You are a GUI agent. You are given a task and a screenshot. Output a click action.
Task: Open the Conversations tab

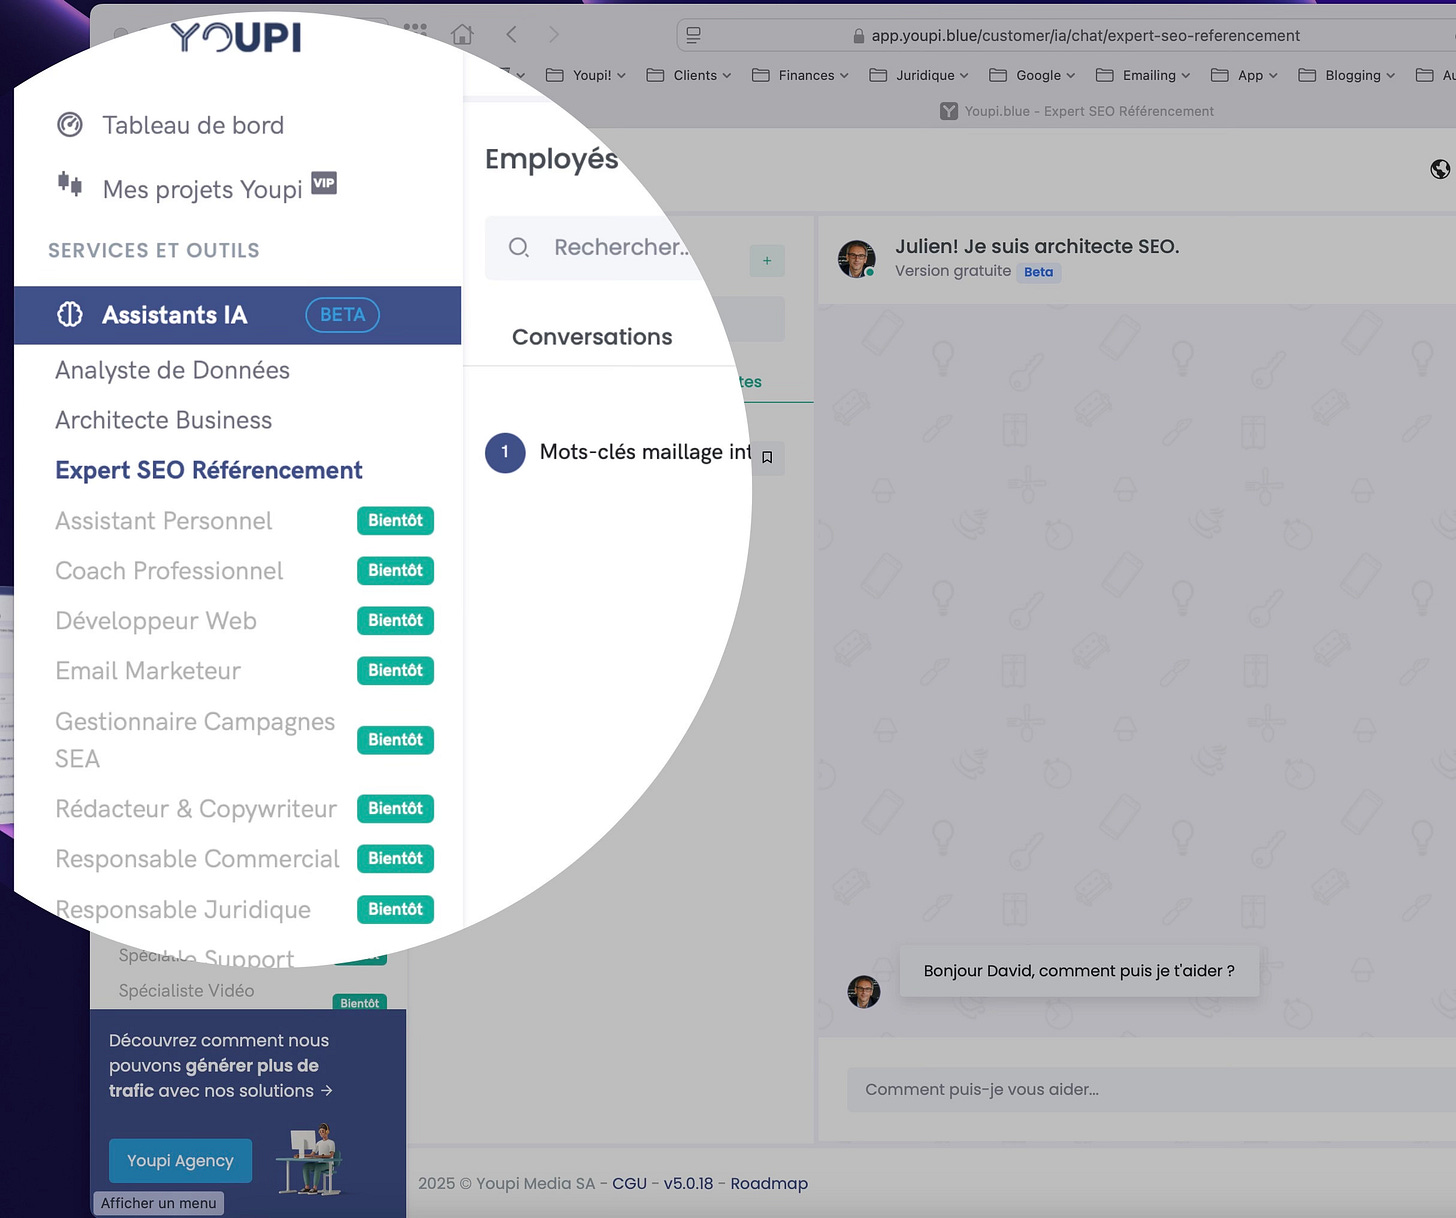pos(592,337)
